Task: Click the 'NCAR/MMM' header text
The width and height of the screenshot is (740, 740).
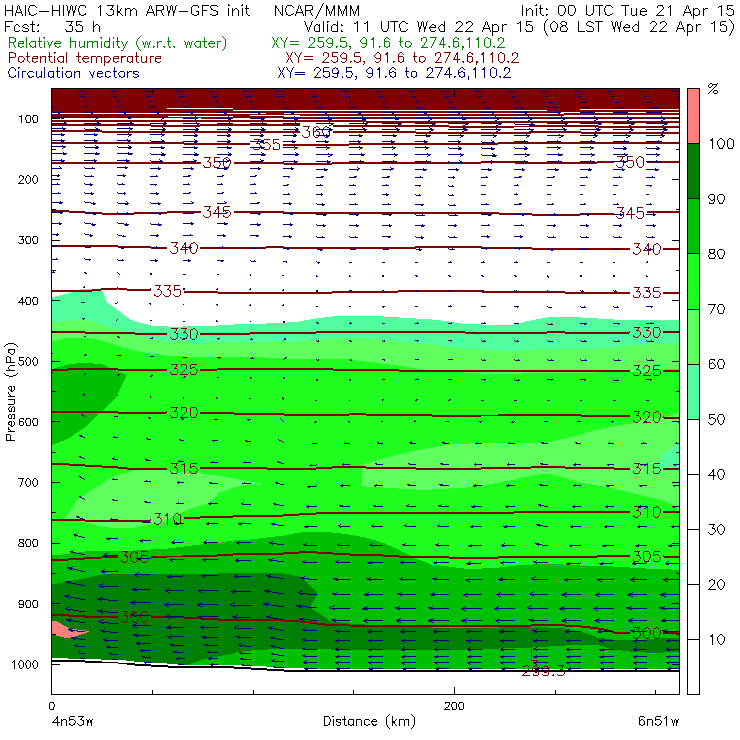Action: point(317,11)
